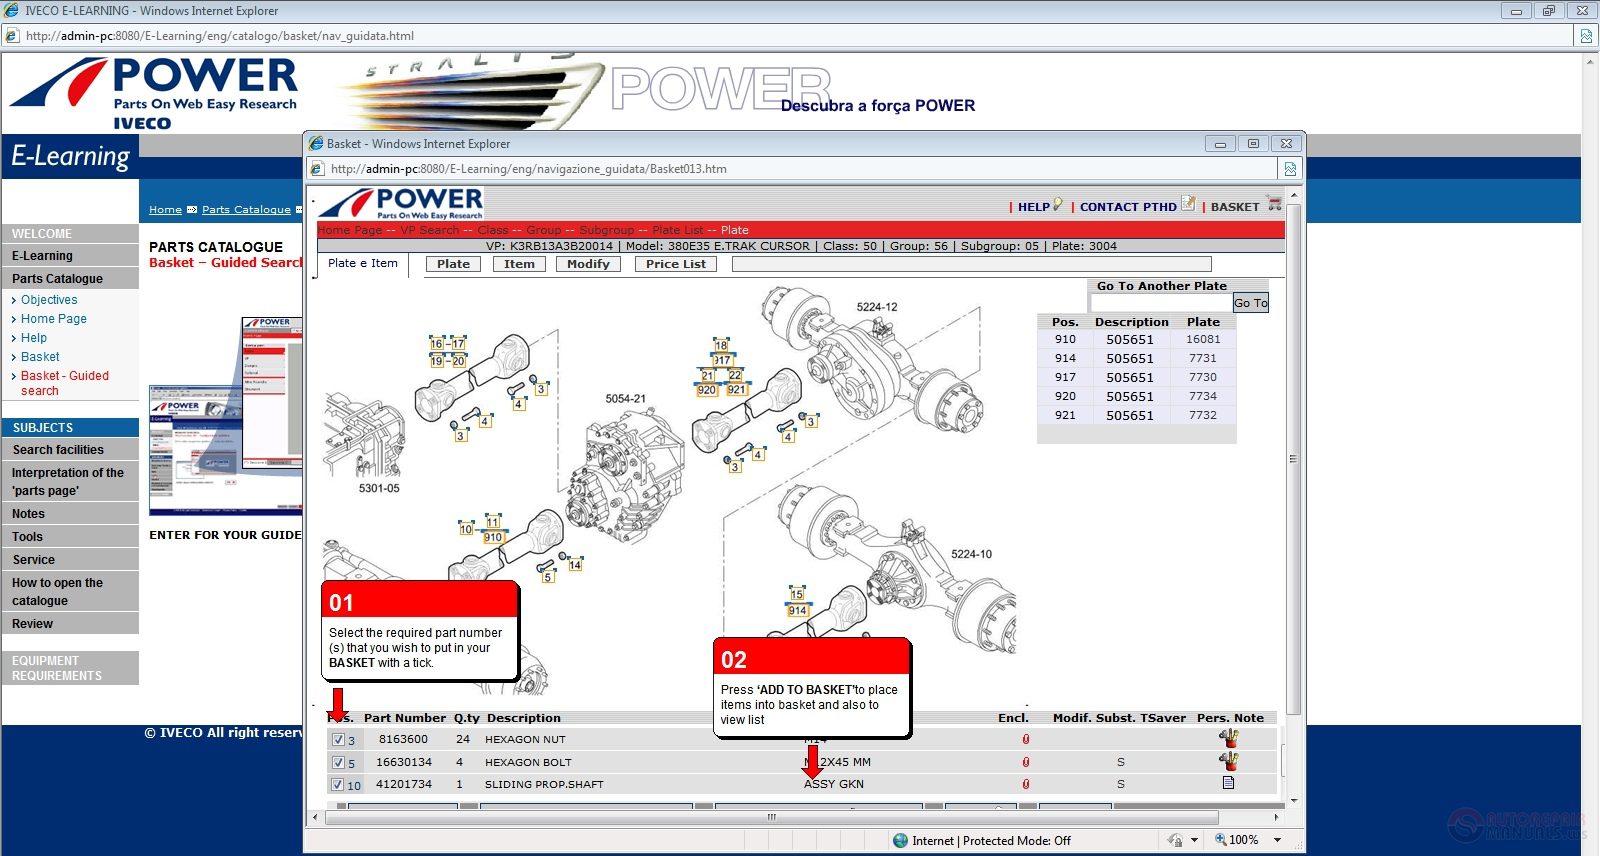This screenshot has height=856, width=1600.
Task: Select plate 7730 in position 917 row
Action: (x=1203, y=377)
